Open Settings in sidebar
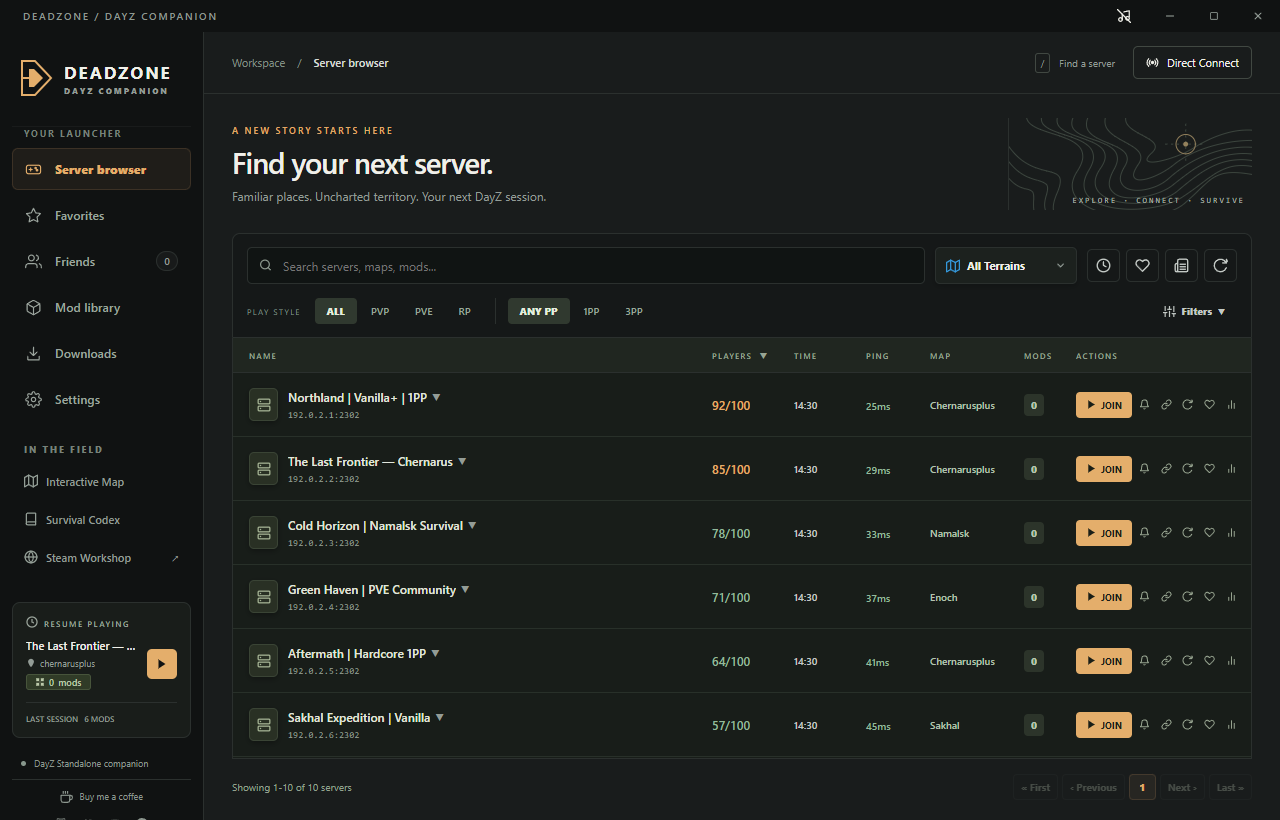This screenshot has height=820, width=1280. tap(101, 399)
